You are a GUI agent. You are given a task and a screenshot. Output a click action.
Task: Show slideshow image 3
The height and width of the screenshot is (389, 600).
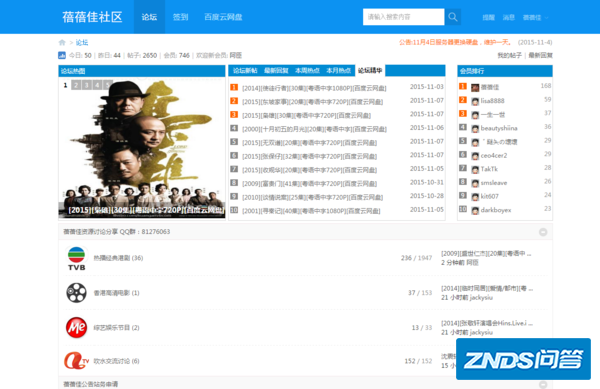(87, 85)
